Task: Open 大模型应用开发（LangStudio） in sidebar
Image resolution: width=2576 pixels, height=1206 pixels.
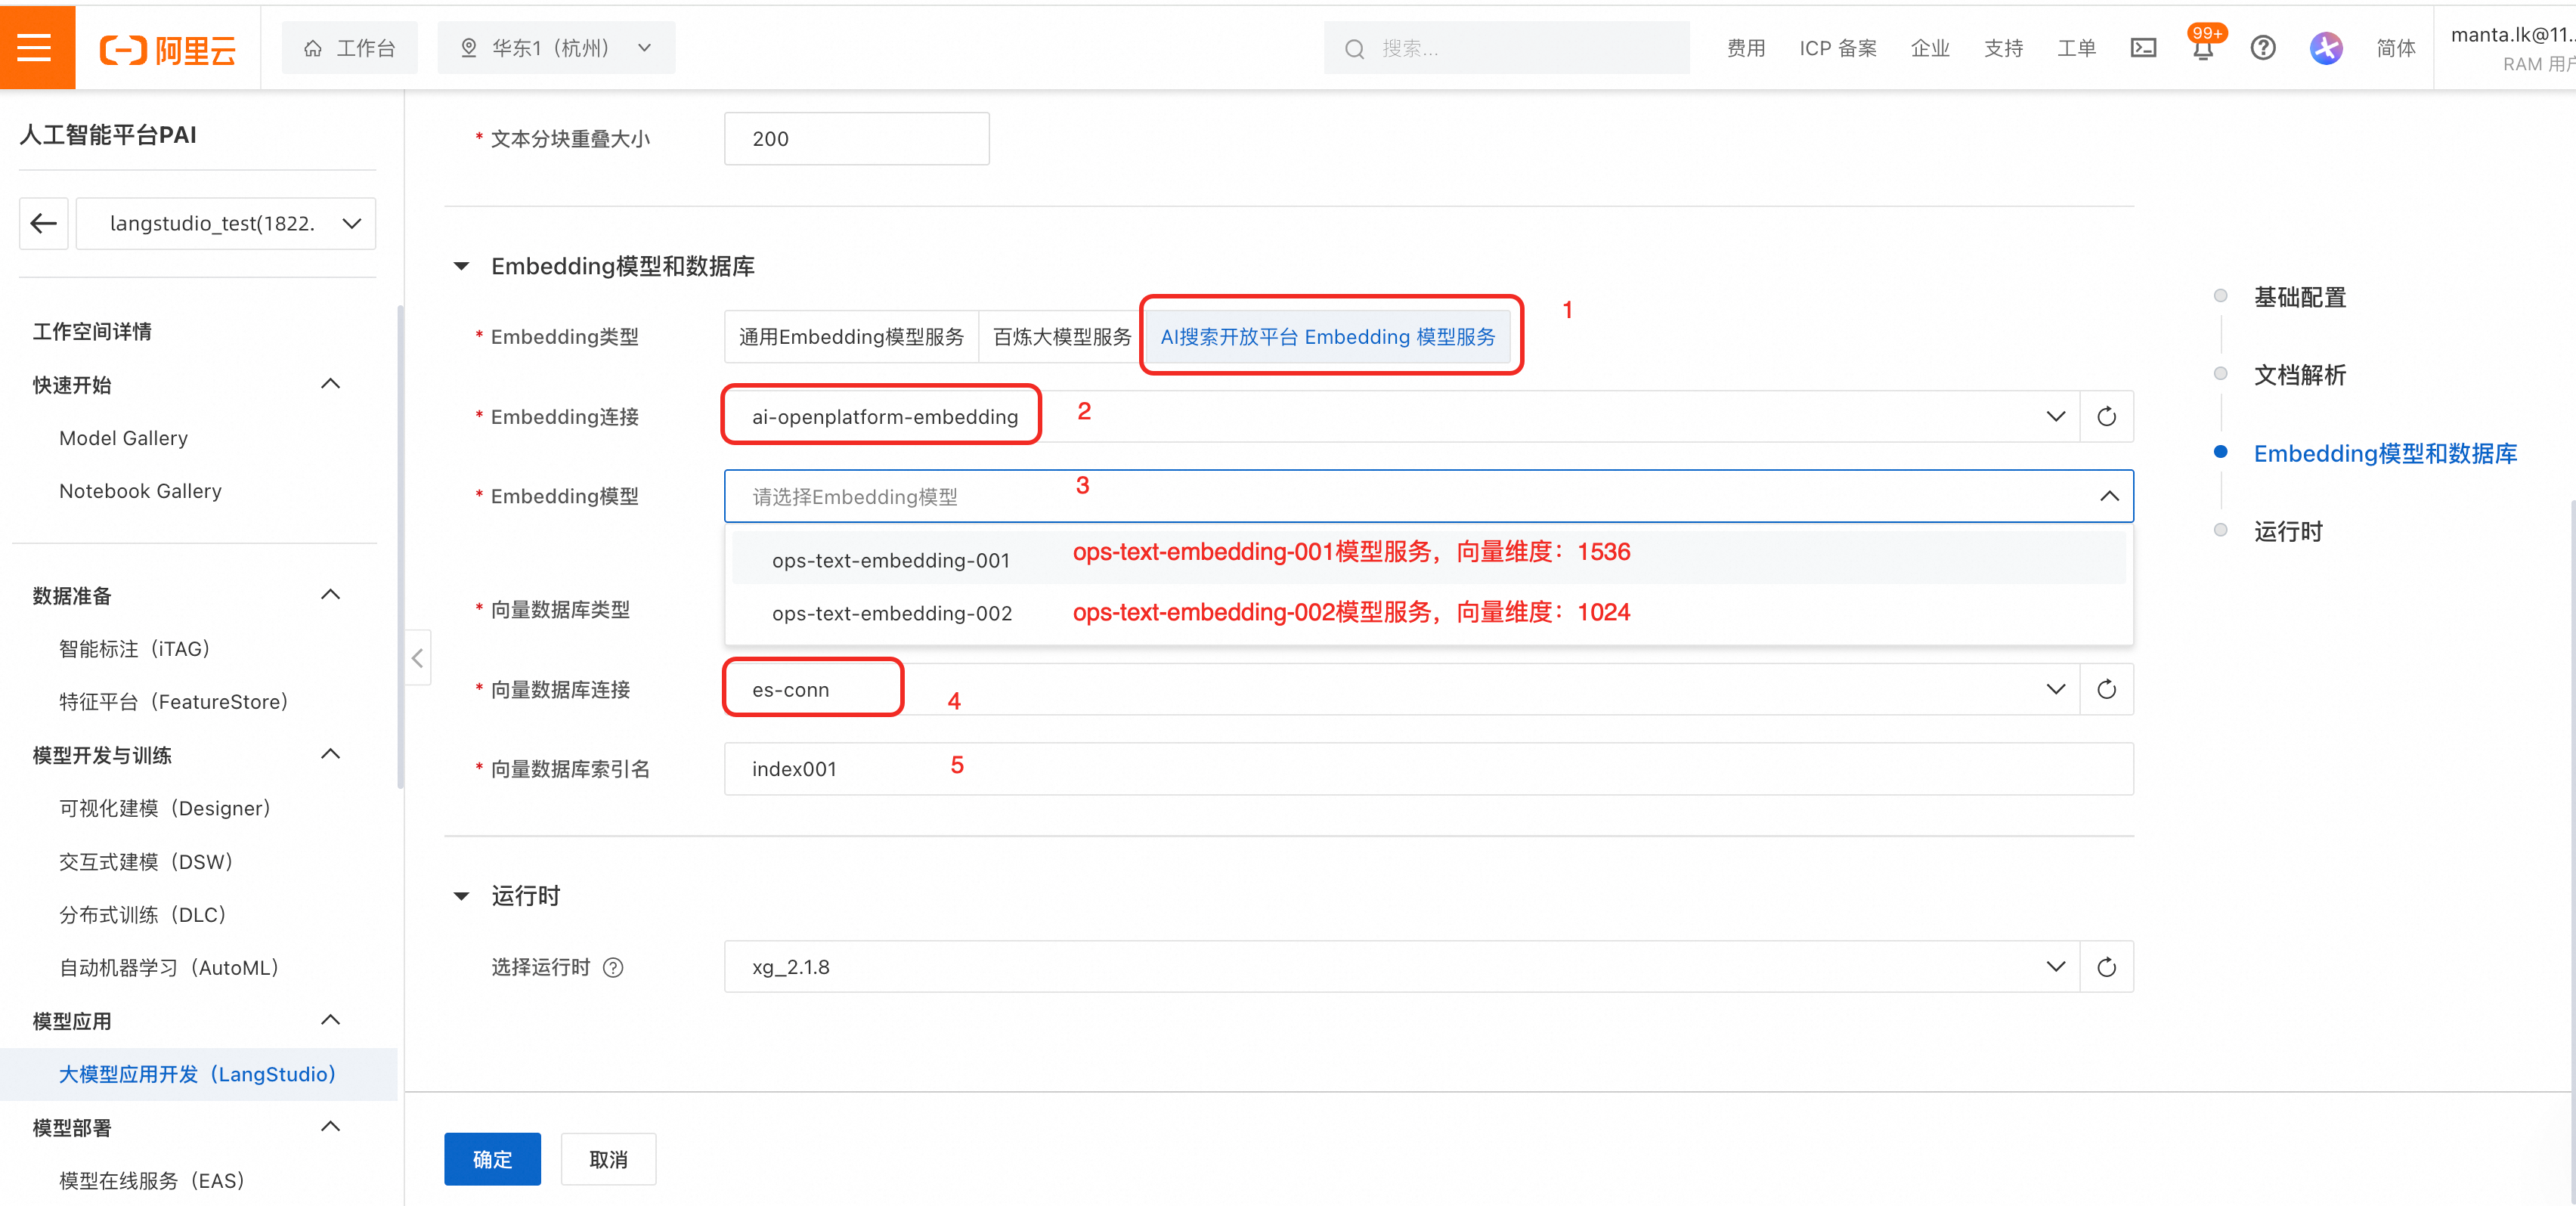Action: [197, 1074]
